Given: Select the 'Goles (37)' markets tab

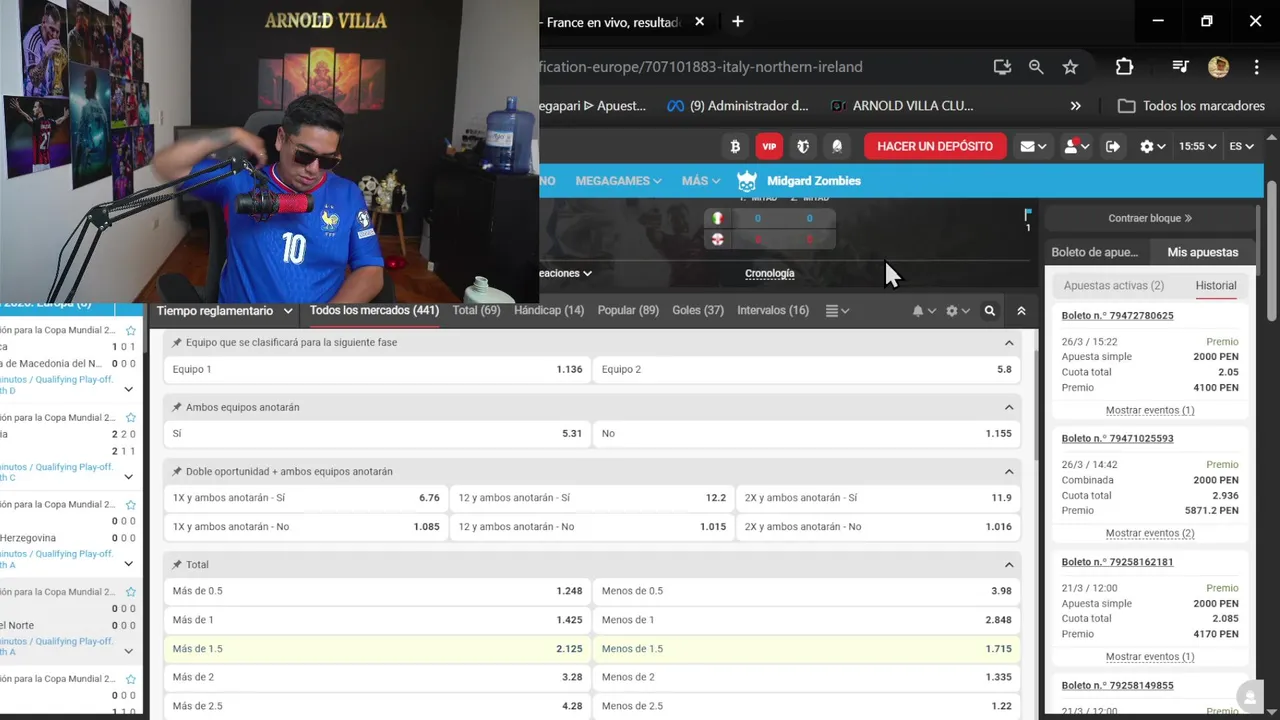Looking at the screenshot, I should click(698, 311).
